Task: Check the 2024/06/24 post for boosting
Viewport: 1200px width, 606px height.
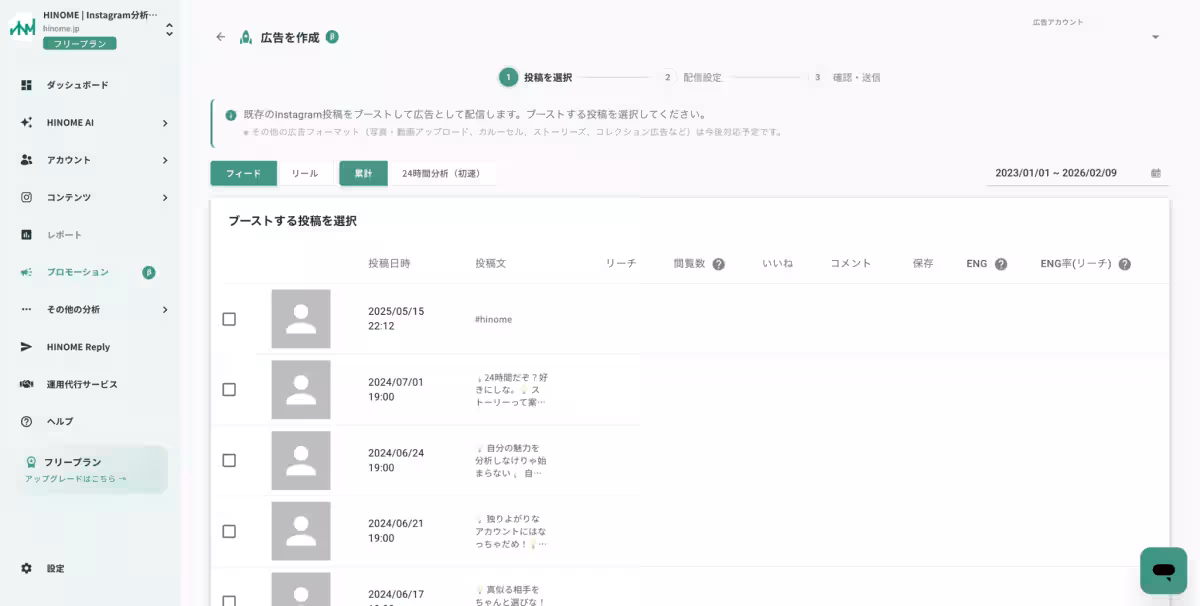Action: (229, 460)
